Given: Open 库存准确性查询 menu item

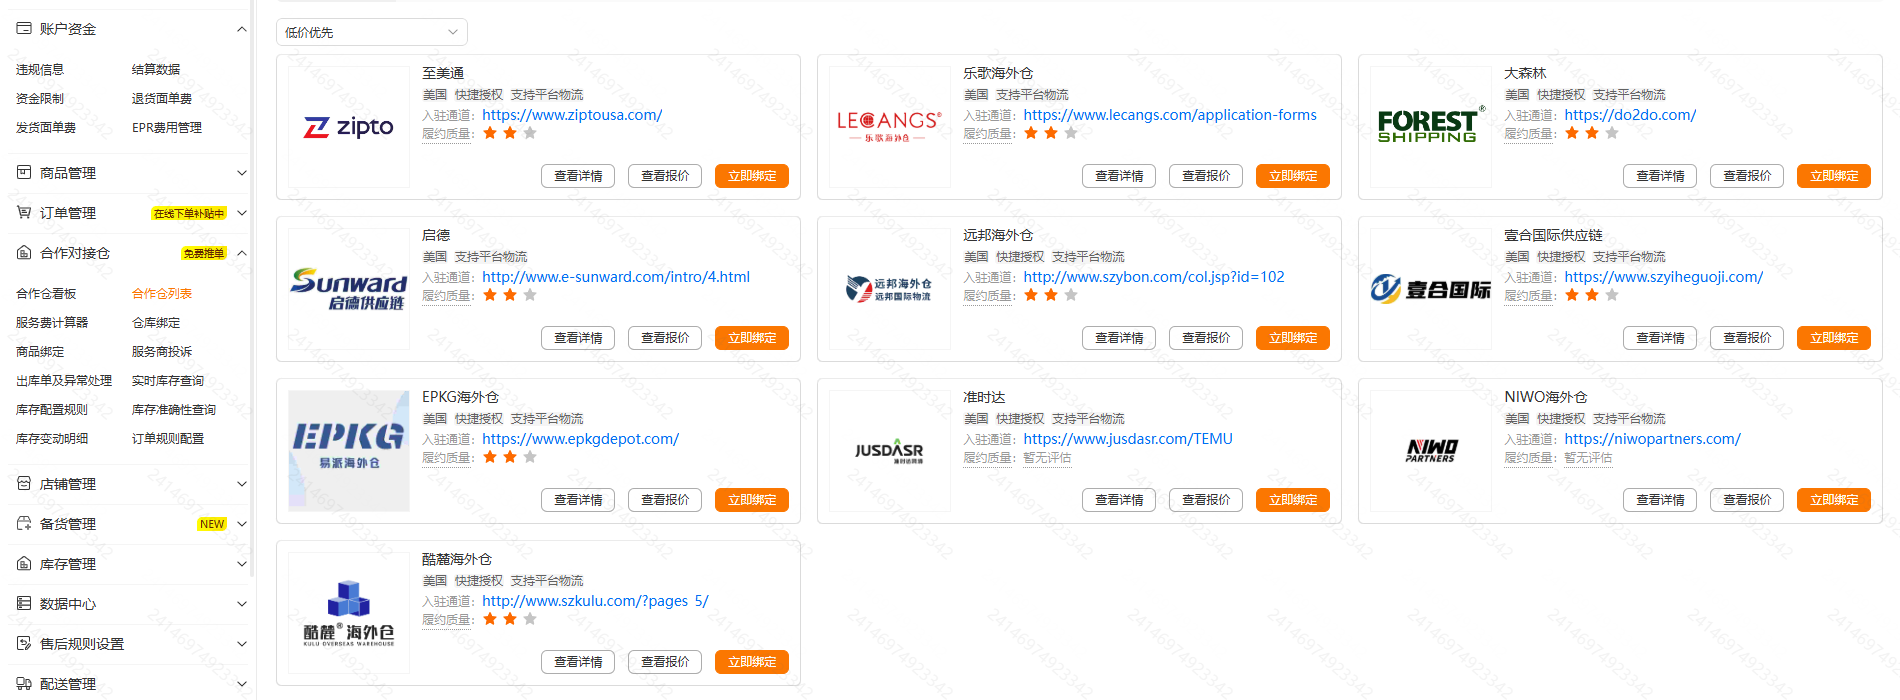Looking at the screenshot, I should (174, 409).
